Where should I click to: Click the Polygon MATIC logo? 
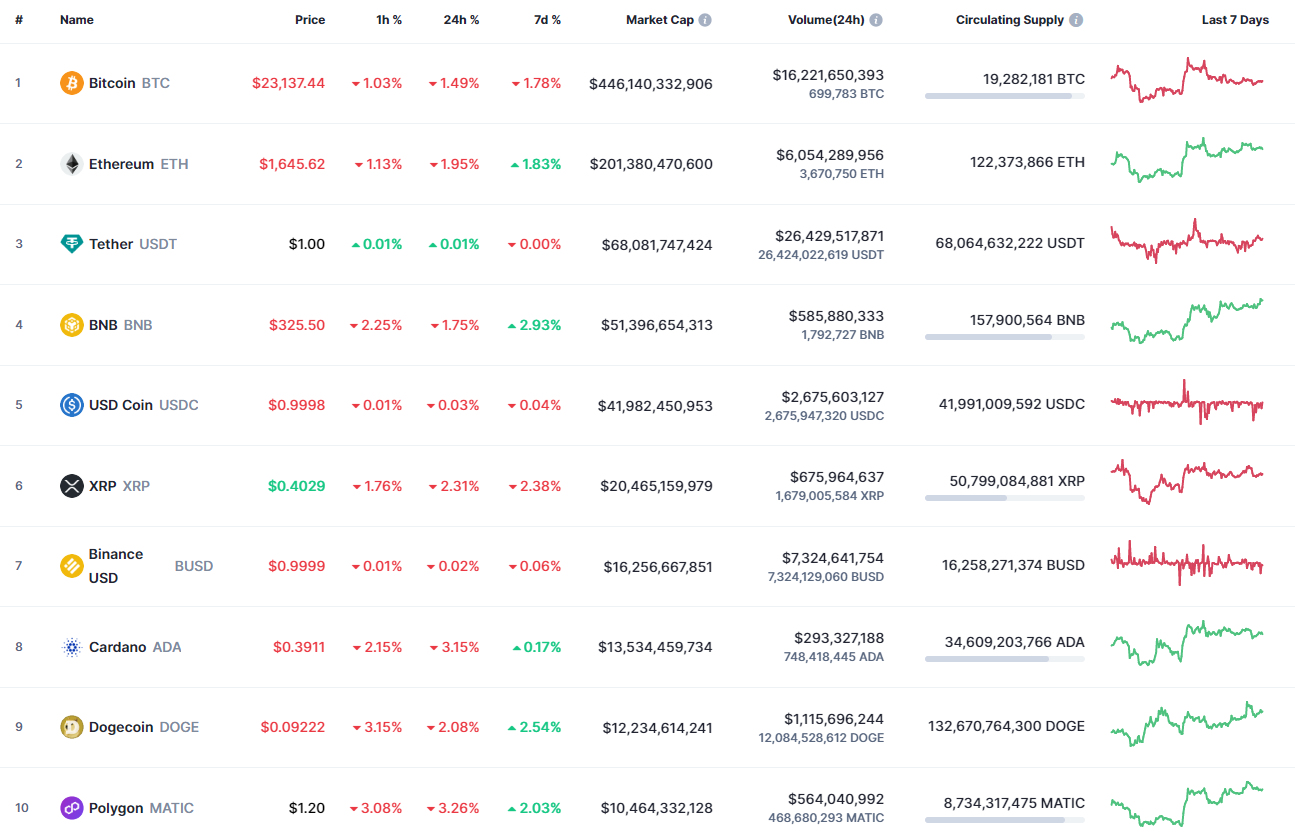(x=71, y=808)
